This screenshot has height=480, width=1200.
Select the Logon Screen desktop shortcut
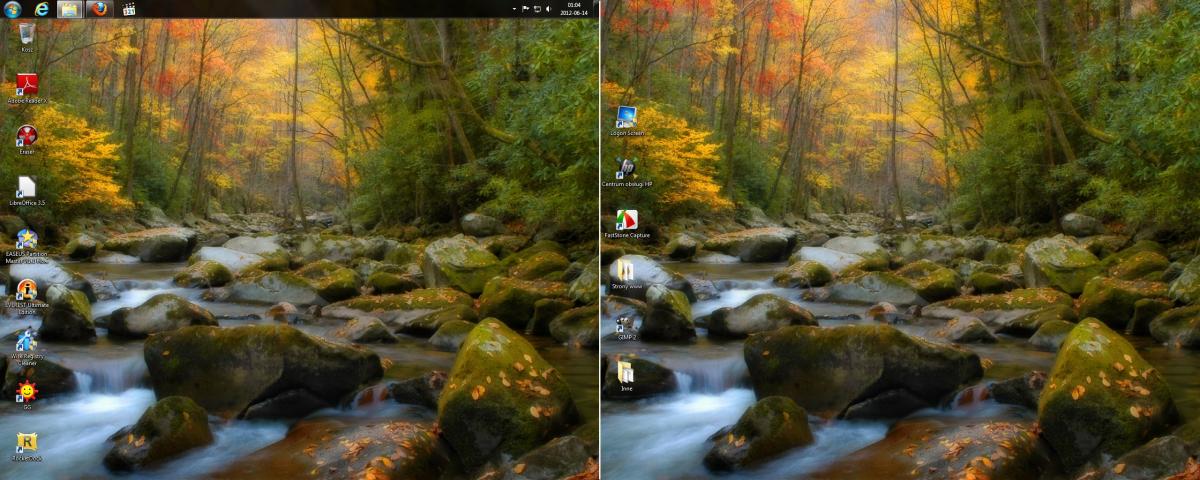pos(627,121)
